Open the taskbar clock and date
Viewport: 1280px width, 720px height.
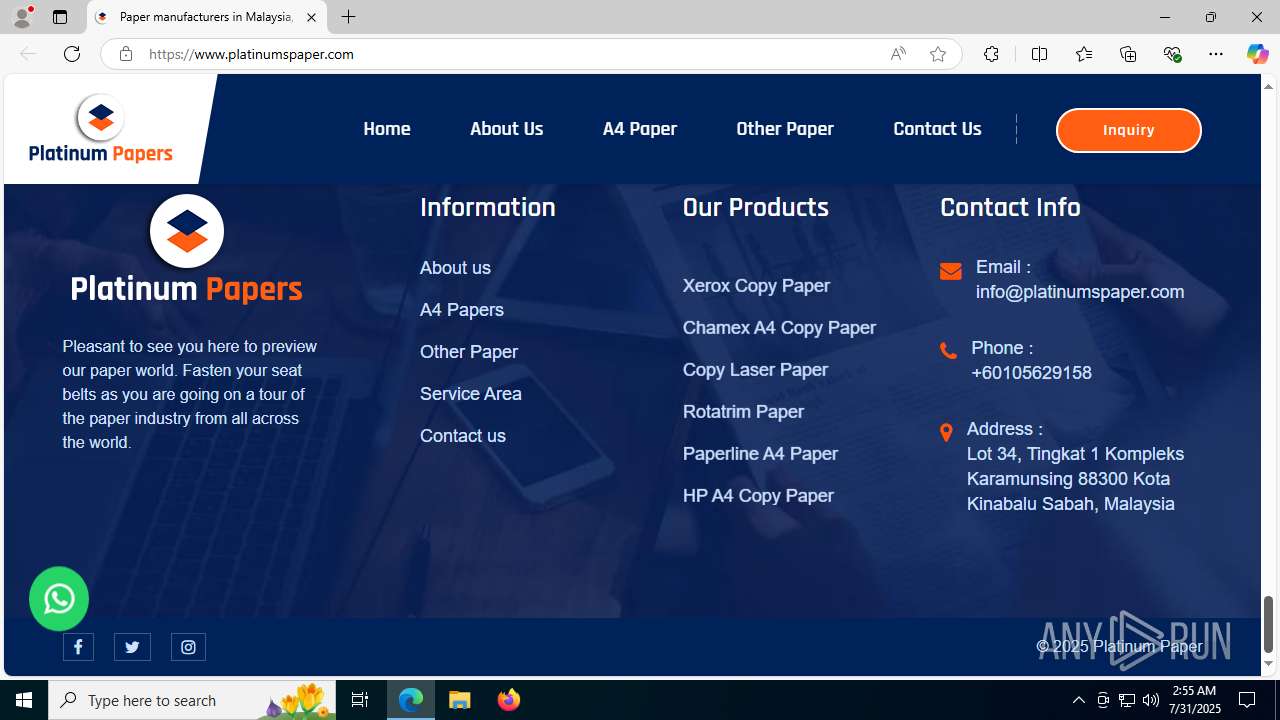(1195, 700)
